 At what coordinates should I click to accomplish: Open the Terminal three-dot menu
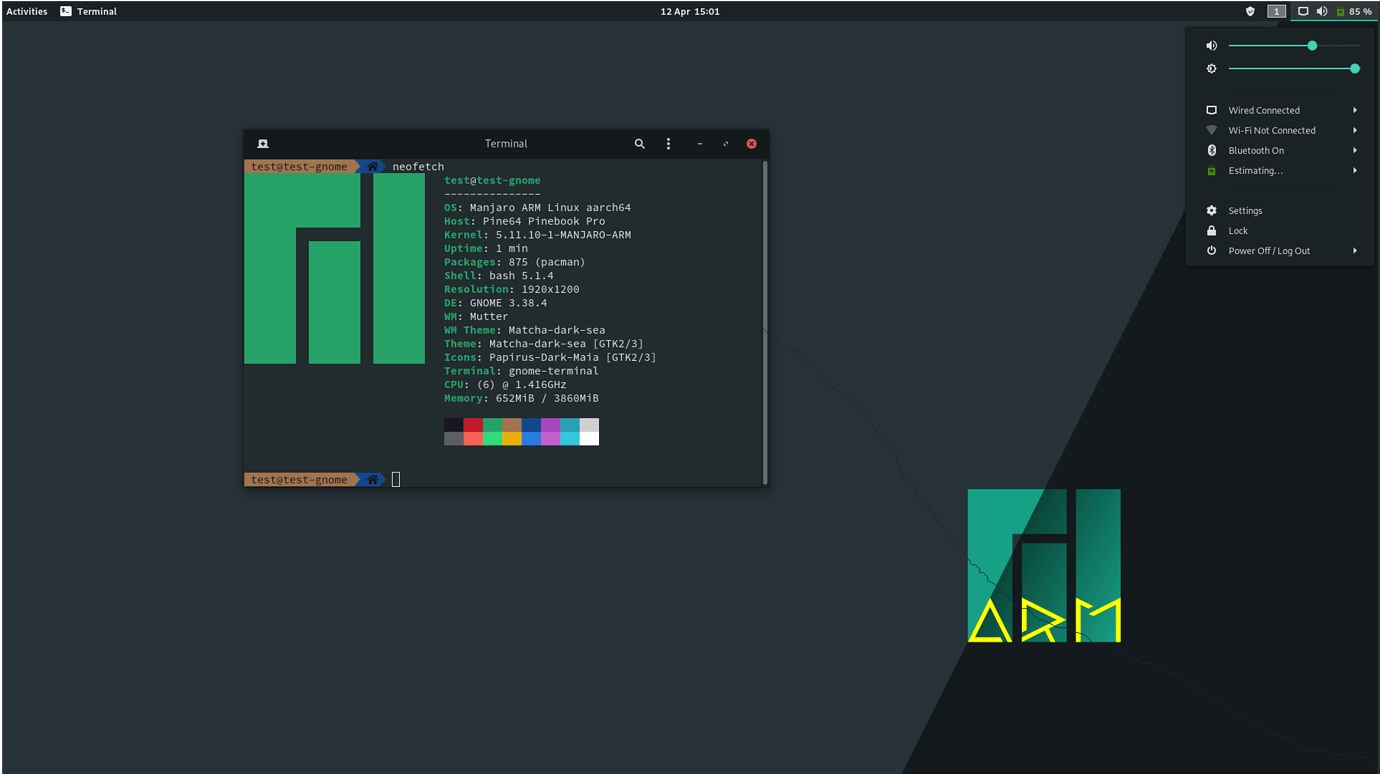tap(669, 144)
